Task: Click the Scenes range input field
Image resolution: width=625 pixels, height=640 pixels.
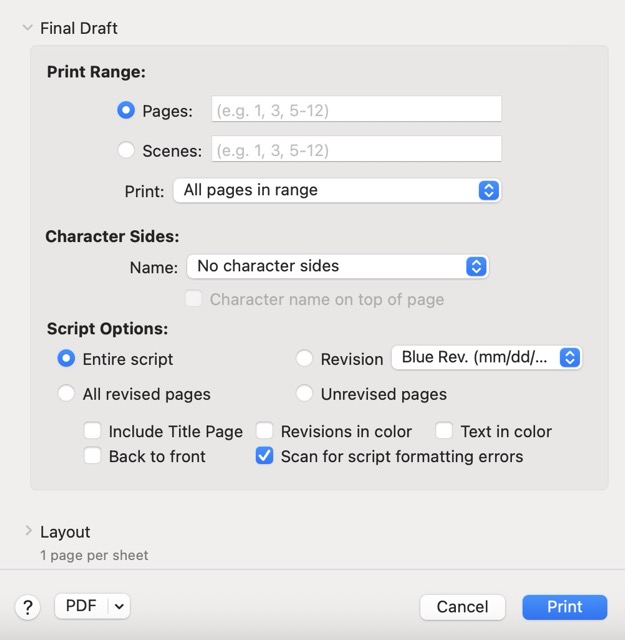Action: tap(356, 150)
